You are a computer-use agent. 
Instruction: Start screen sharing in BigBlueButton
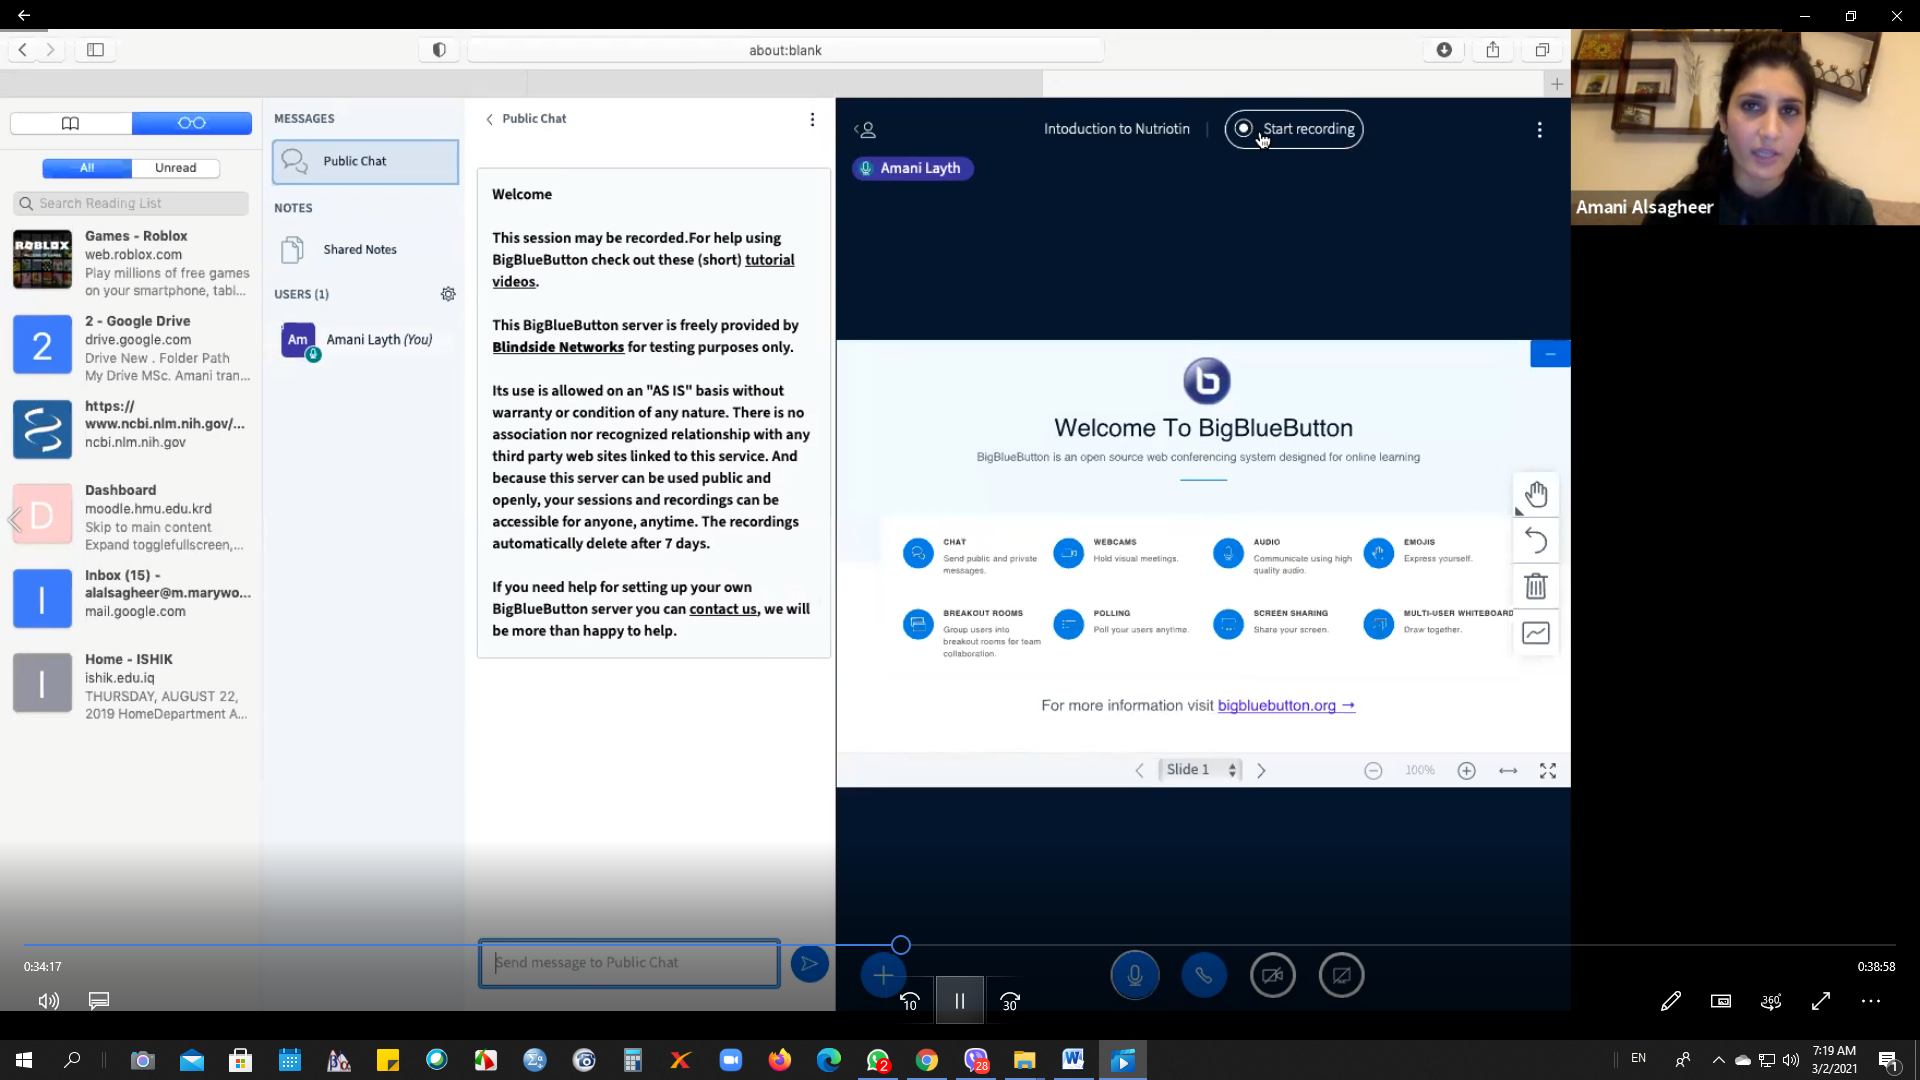point(1342,975)
